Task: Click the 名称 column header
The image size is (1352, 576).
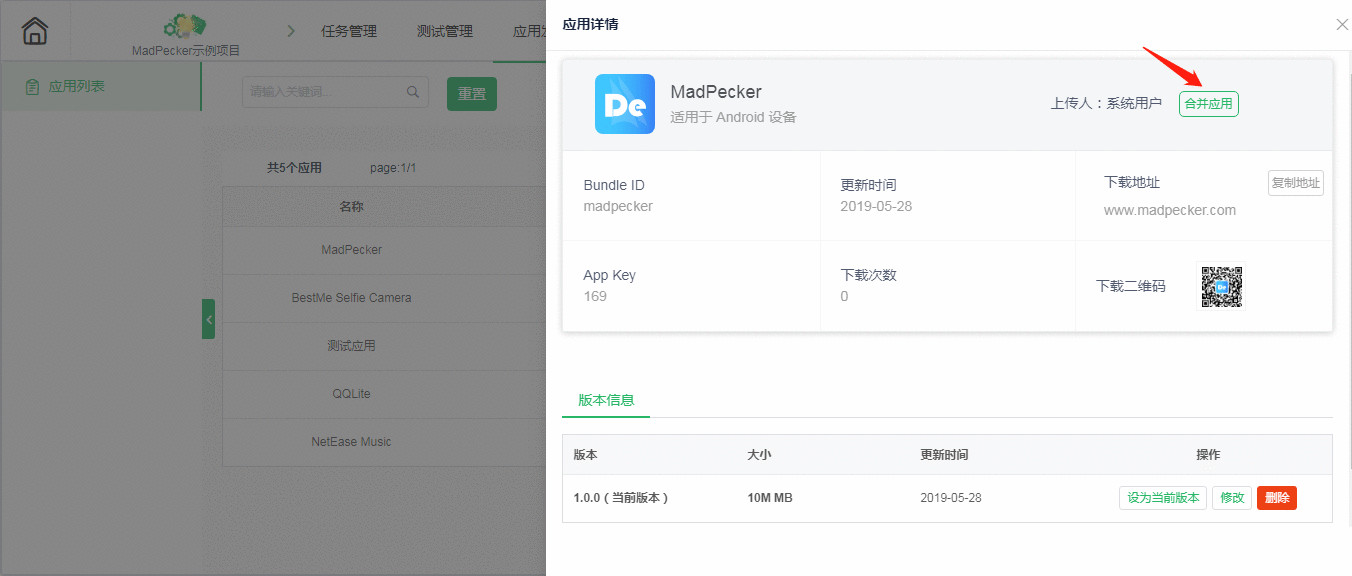Action: click(351, 206)
